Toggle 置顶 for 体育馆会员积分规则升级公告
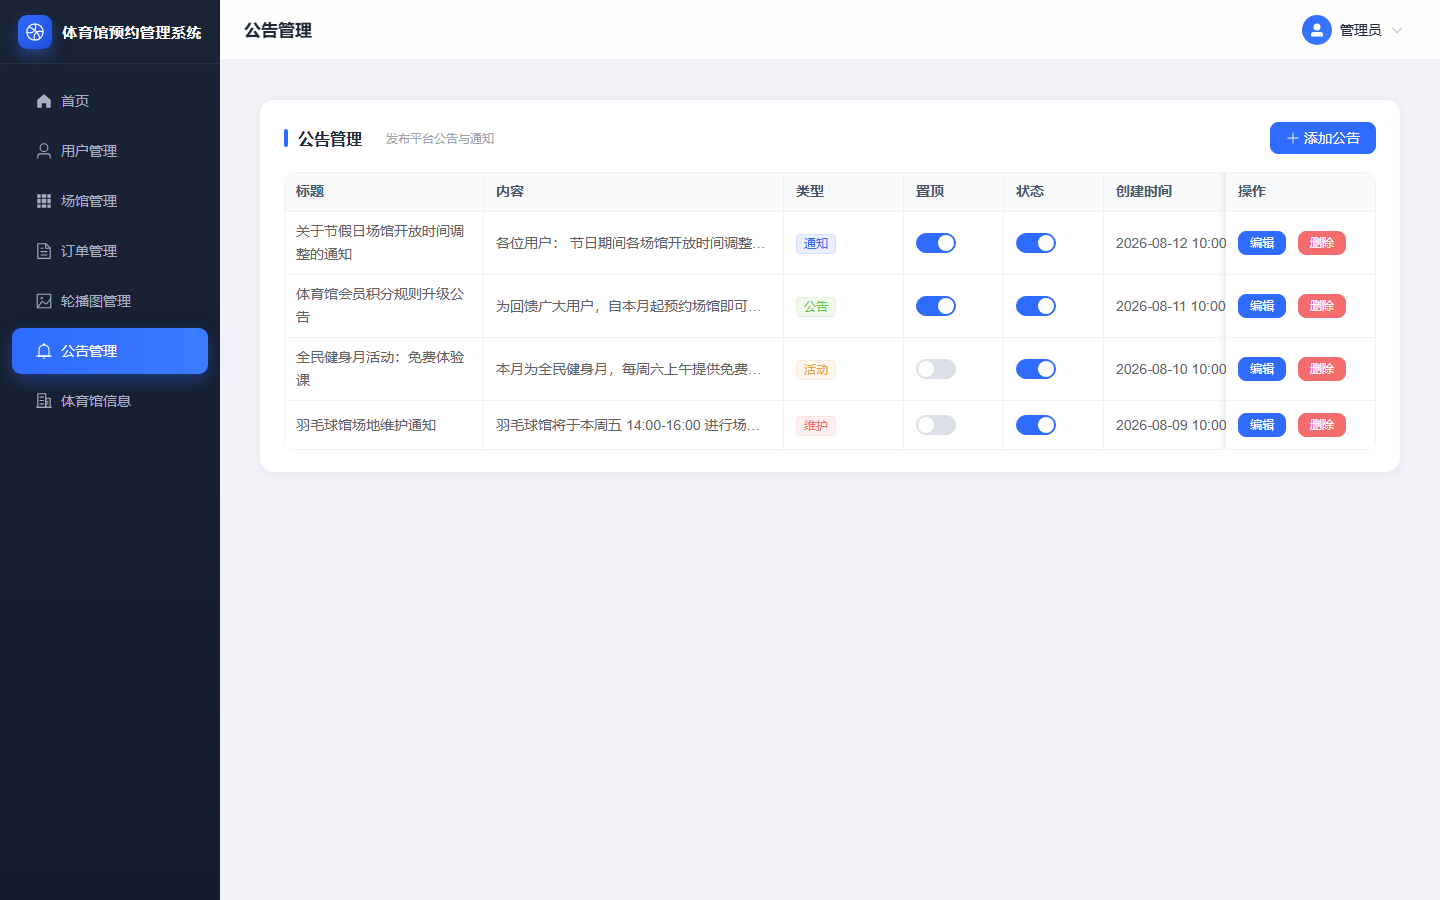 (x=936, y=306)
